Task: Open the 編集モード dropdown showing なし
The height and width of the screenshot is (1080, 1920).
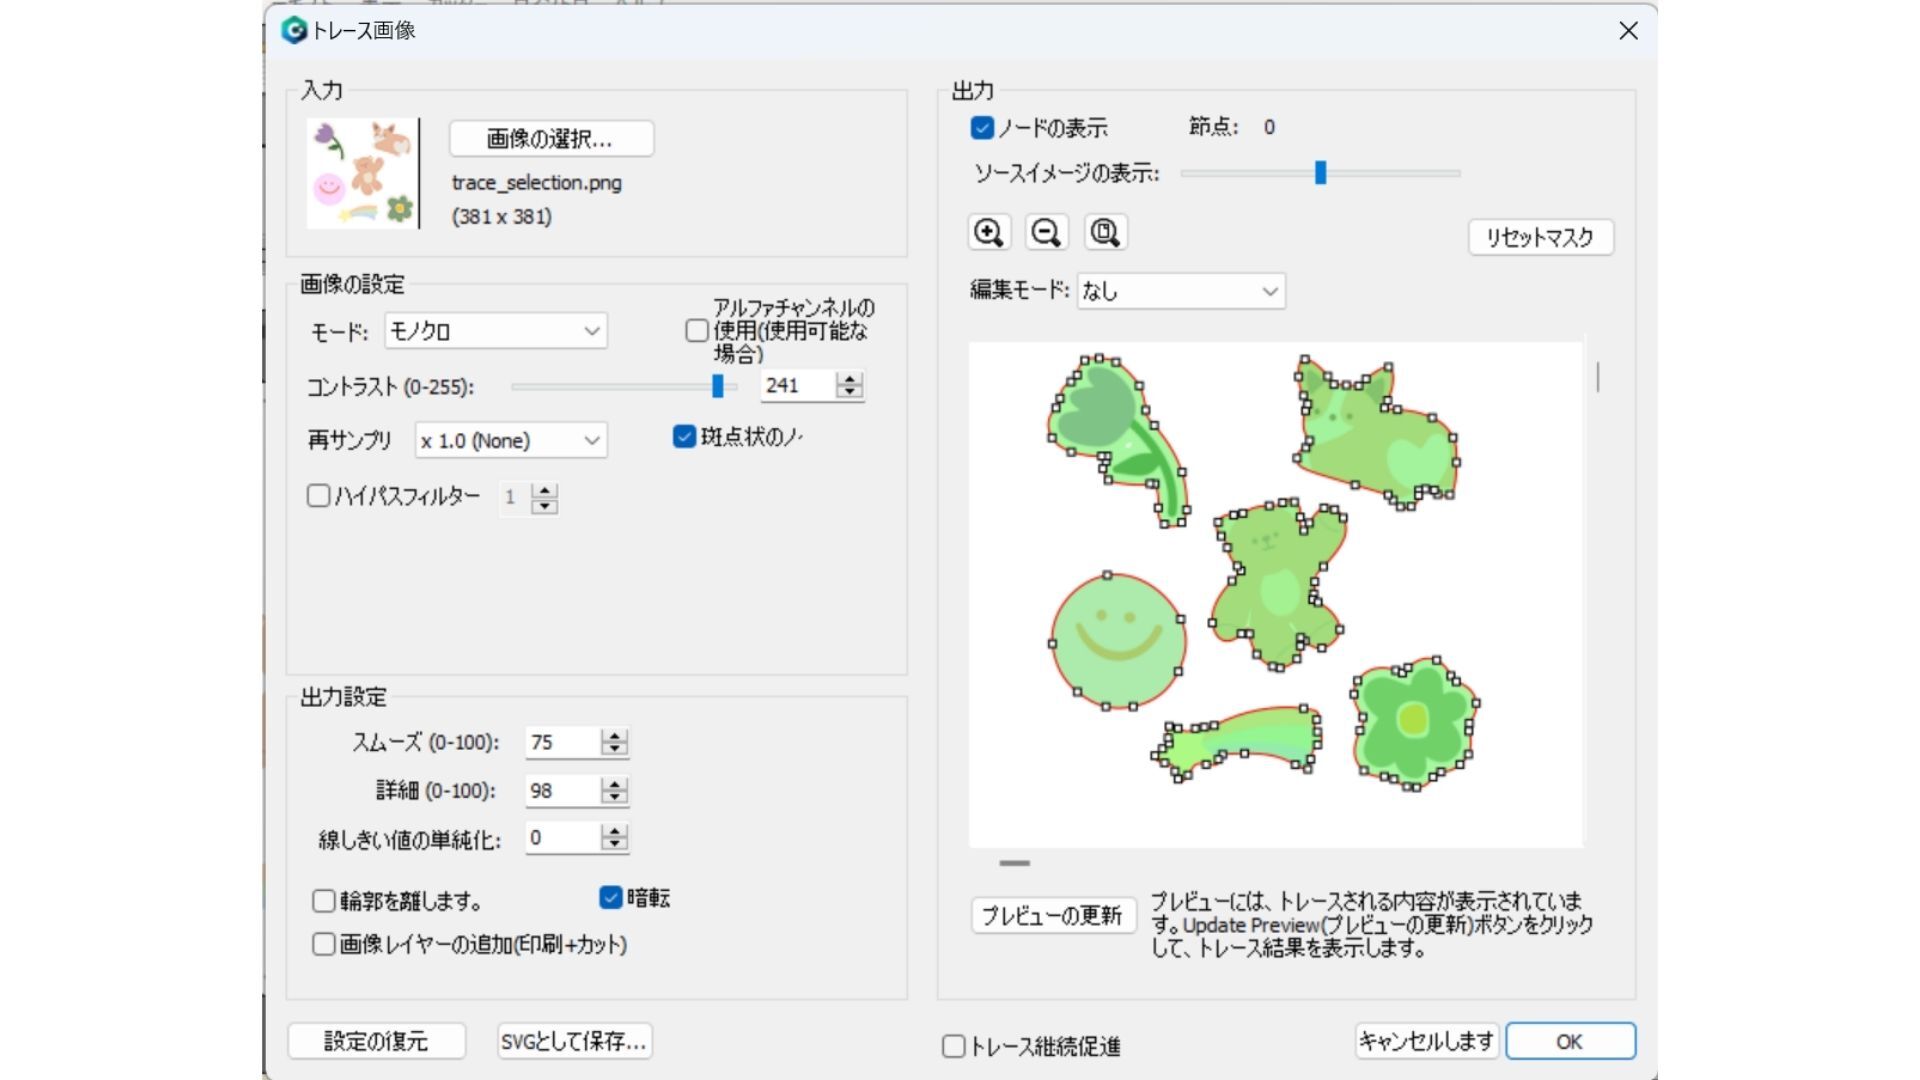Action: click(1181, 291)
